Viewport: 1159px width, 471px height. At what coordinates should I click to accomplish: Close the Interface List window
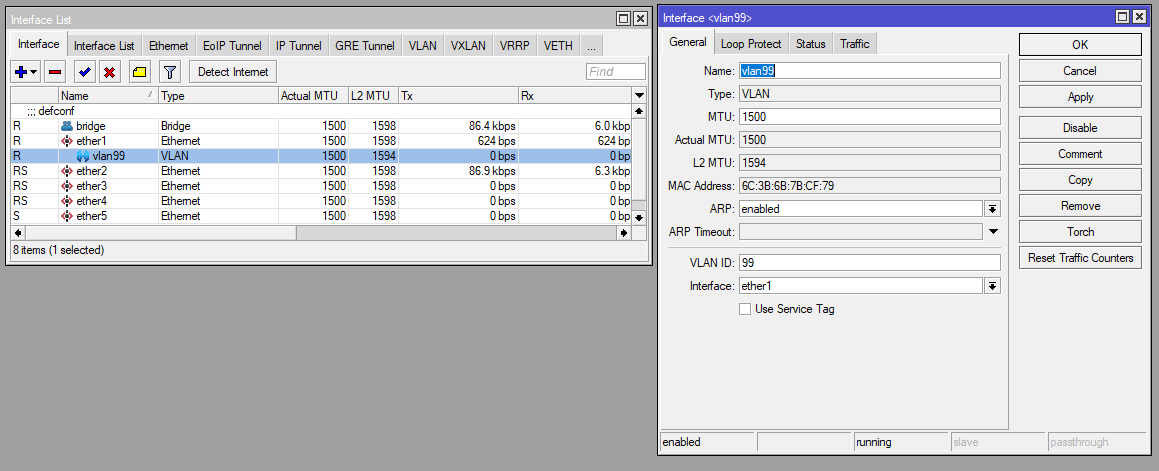[640, 18]
